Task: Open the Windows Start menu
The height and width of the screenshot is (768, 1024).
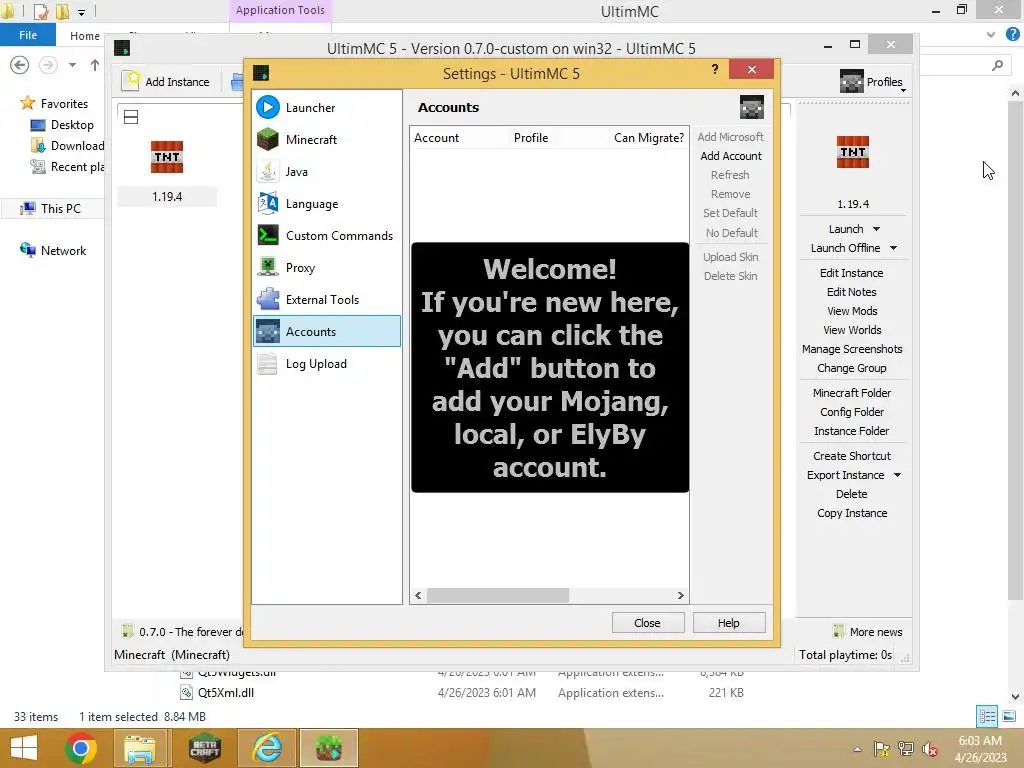Action: pyautogui.click(x=24, y=748)
